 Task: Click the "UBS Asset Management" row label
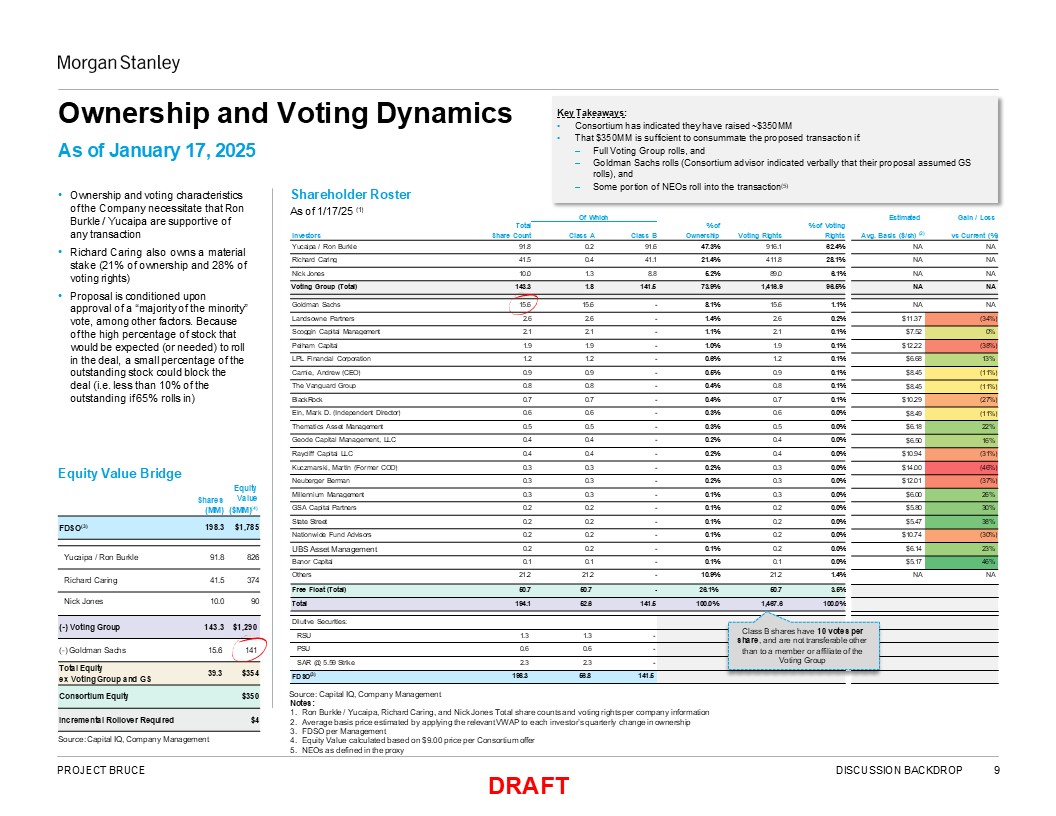(334, 549)
